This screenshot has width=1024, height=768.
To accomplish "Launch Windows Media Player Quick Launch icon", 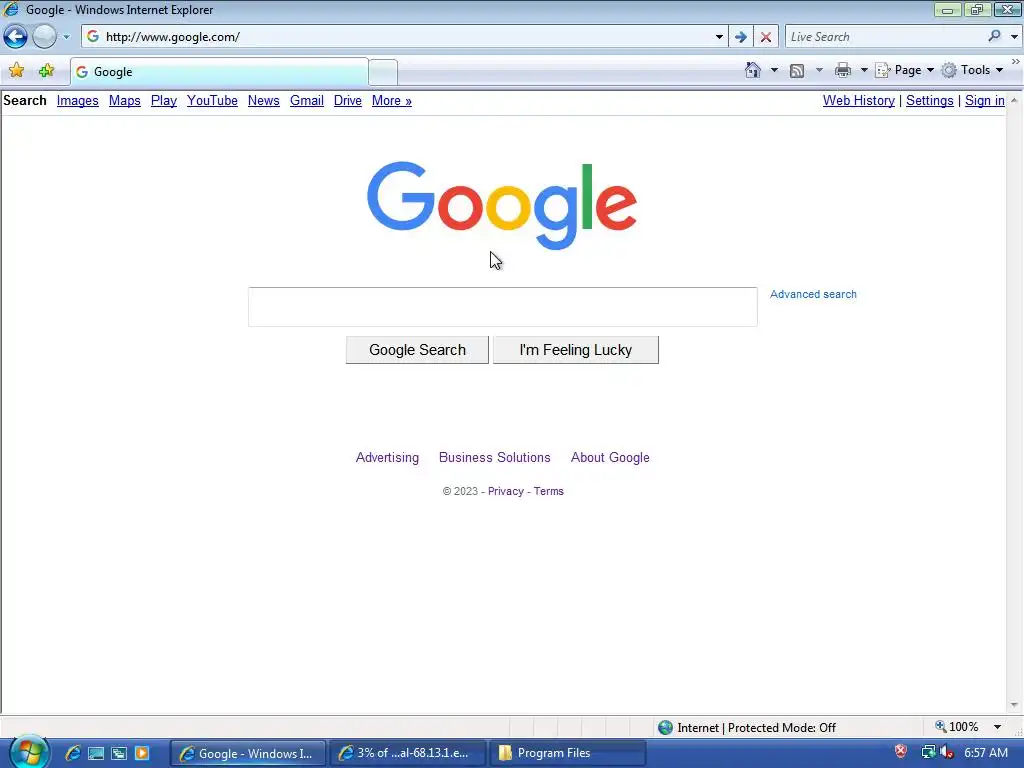I will [142, 753].
